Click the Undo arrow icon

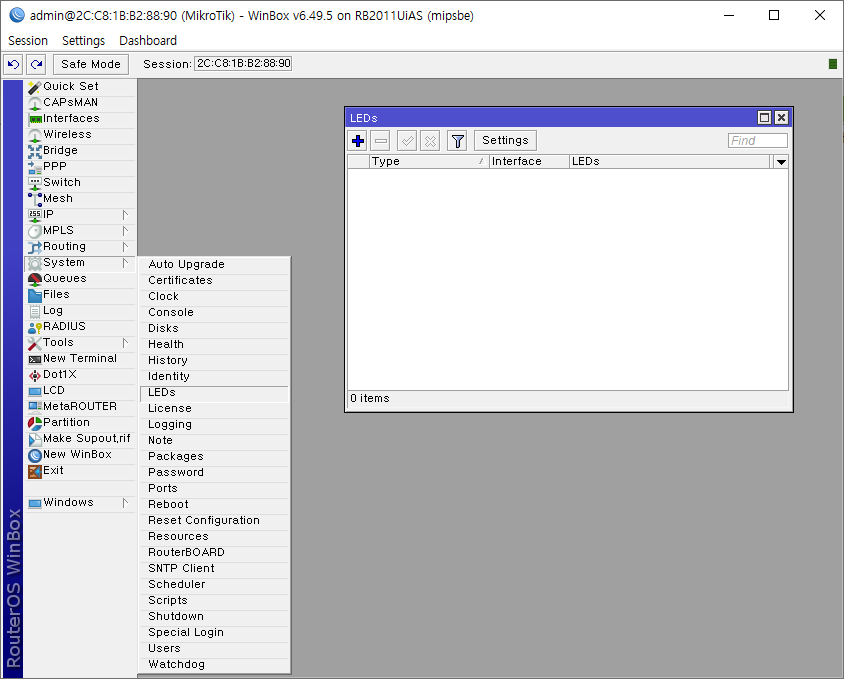pyautogui.click(x=13, y=65)
